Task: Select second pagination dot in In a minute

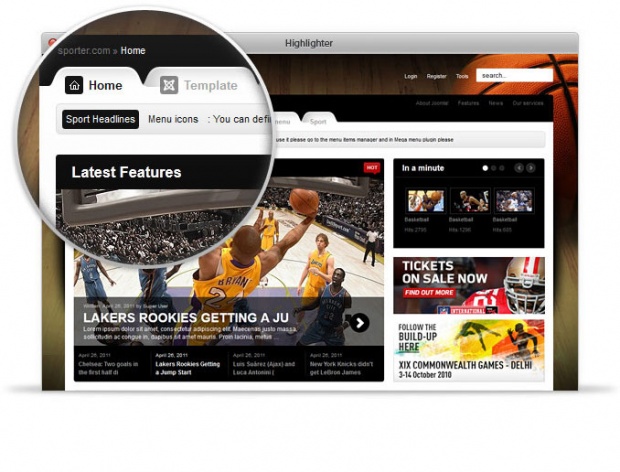Action: point(493,168)
